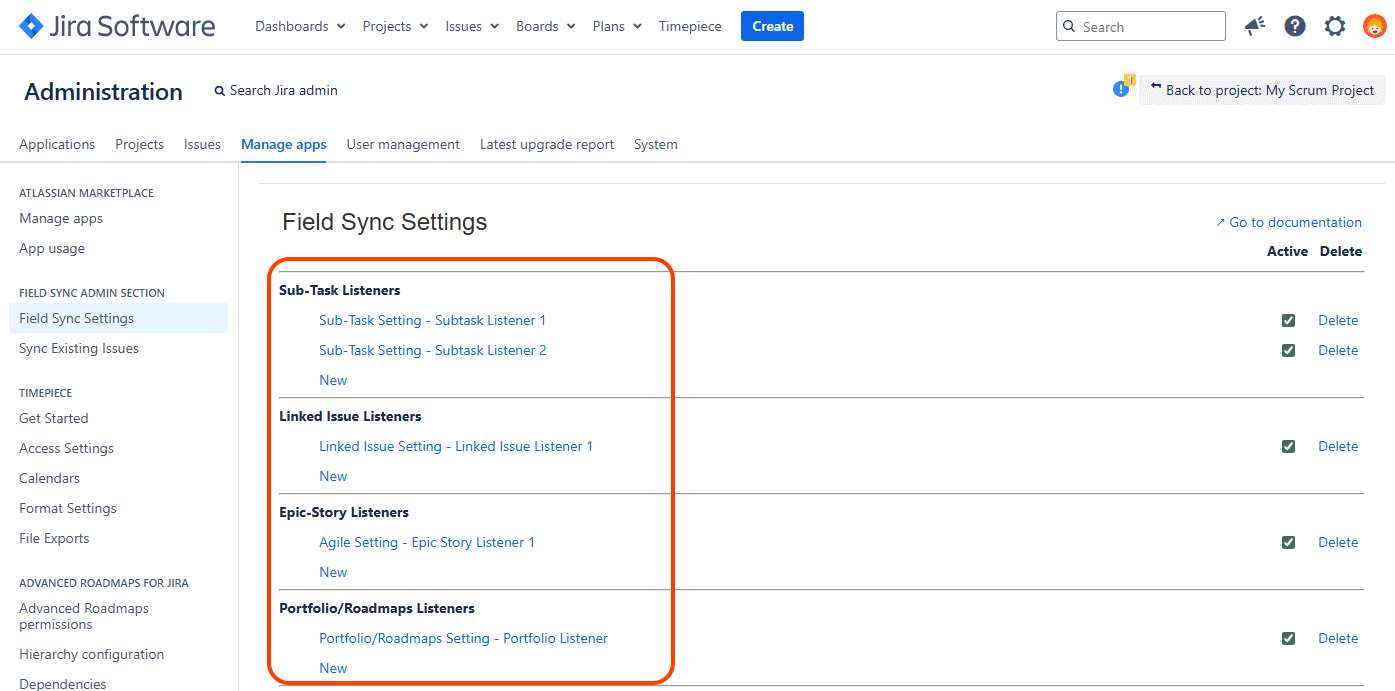Image resolution: width=1395 pixels, height=691 pixels.
Task: Click the blue Create button
Action: (772, 26)
